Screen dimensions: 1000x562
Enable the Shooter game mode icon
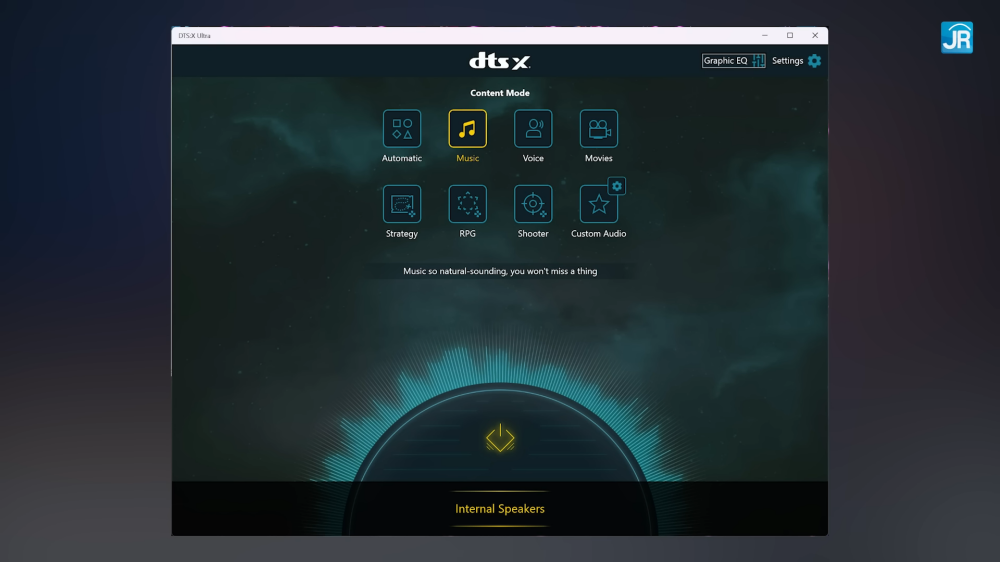pyautogui.click(x=533, y=204)
